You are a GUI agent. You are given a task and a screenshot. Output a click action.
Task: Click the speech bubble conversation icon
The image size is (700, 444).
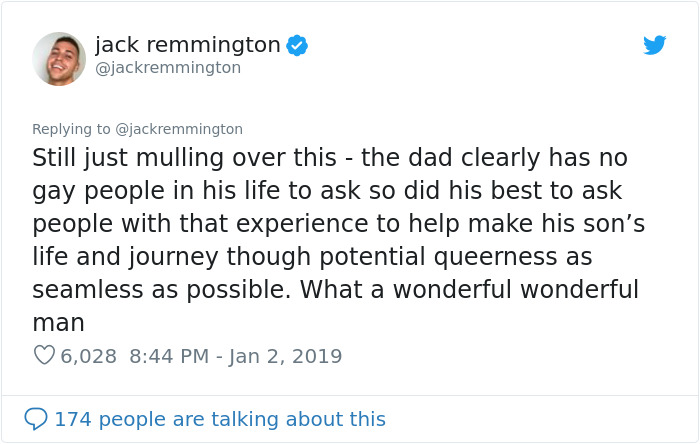point(35,418)
